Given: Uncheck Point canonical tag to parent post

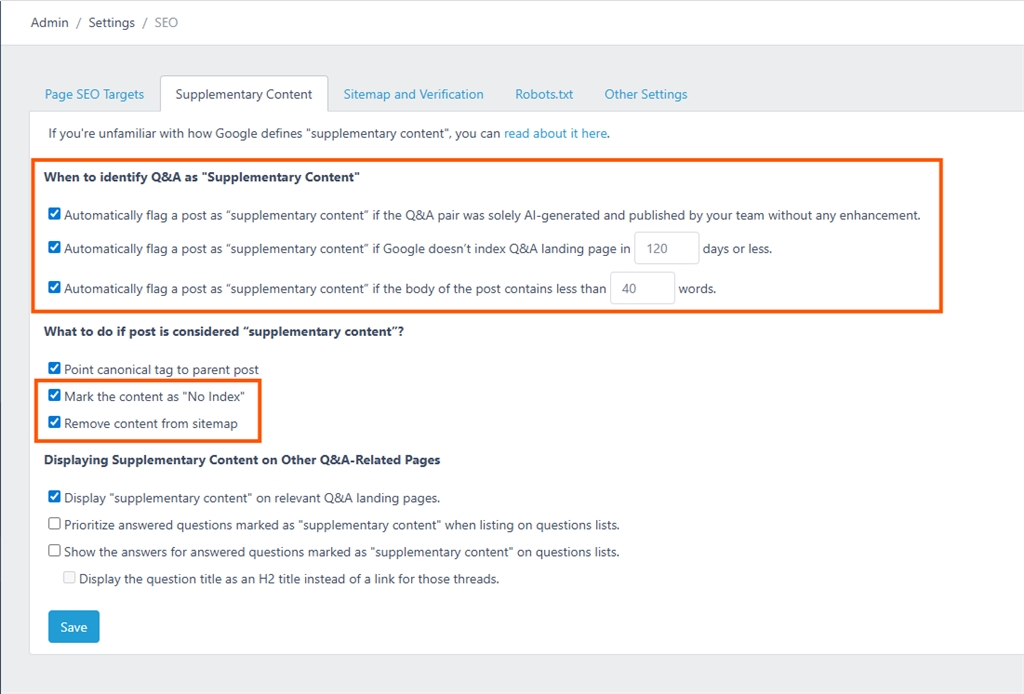Looking at the screenshot, I should pyautogui.click(x=55, y=369).
